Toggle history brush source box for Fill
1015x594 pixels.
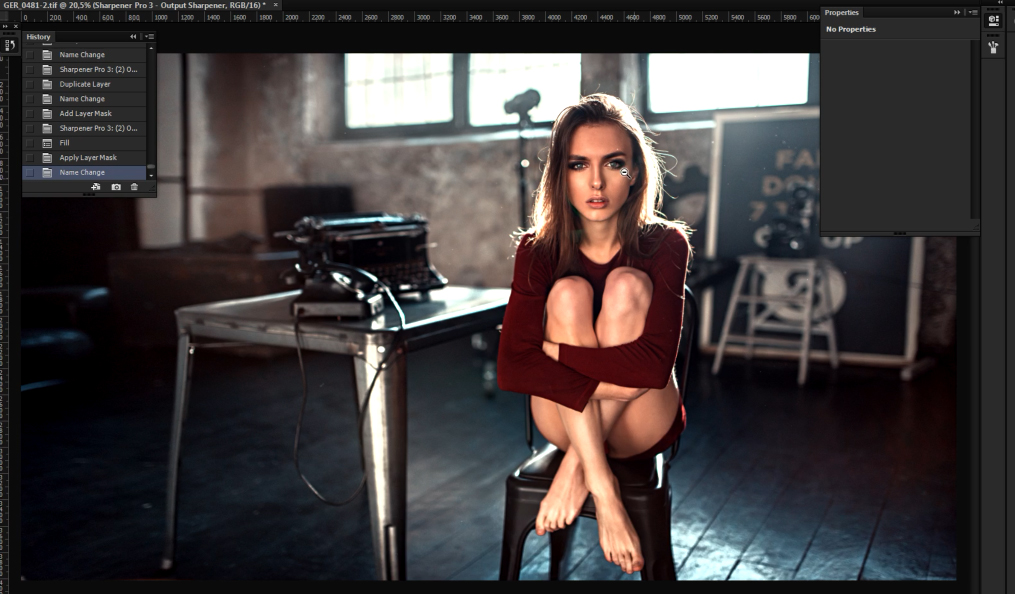coord(30,143)
